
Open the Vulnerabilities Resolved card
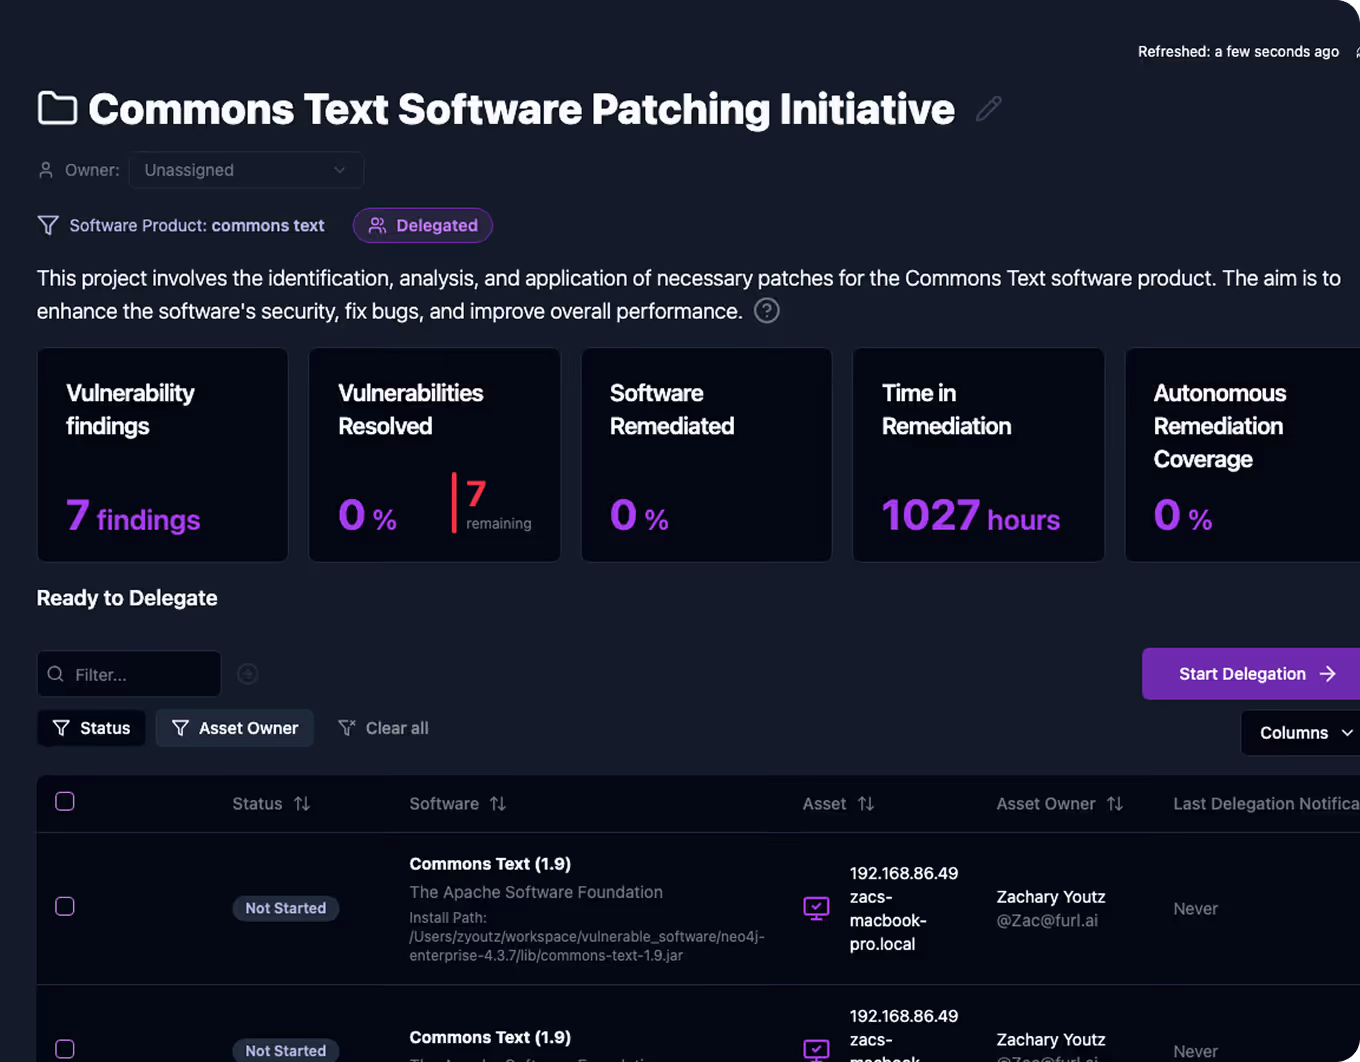click(435, 455)
